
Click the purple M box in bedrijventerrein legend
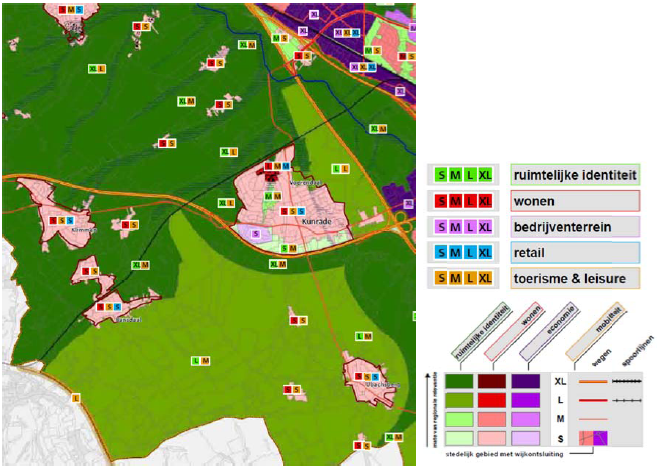point(455,227)
